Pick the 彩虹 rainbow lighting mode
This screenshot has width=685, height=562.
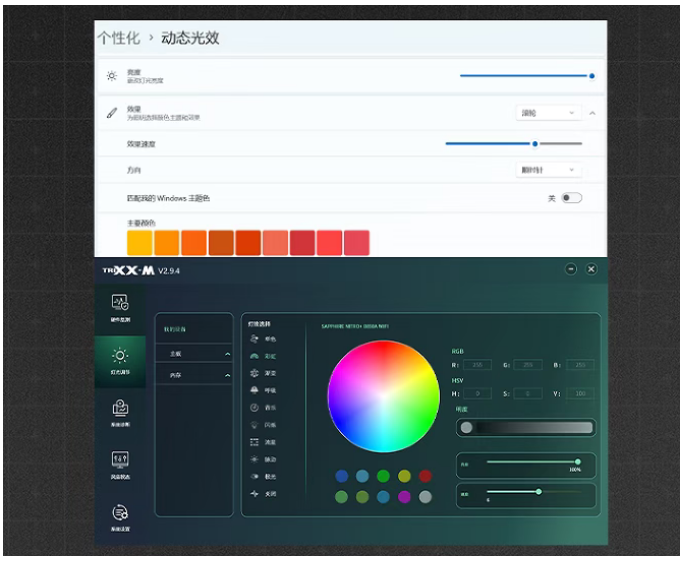[x=257, y=356]
